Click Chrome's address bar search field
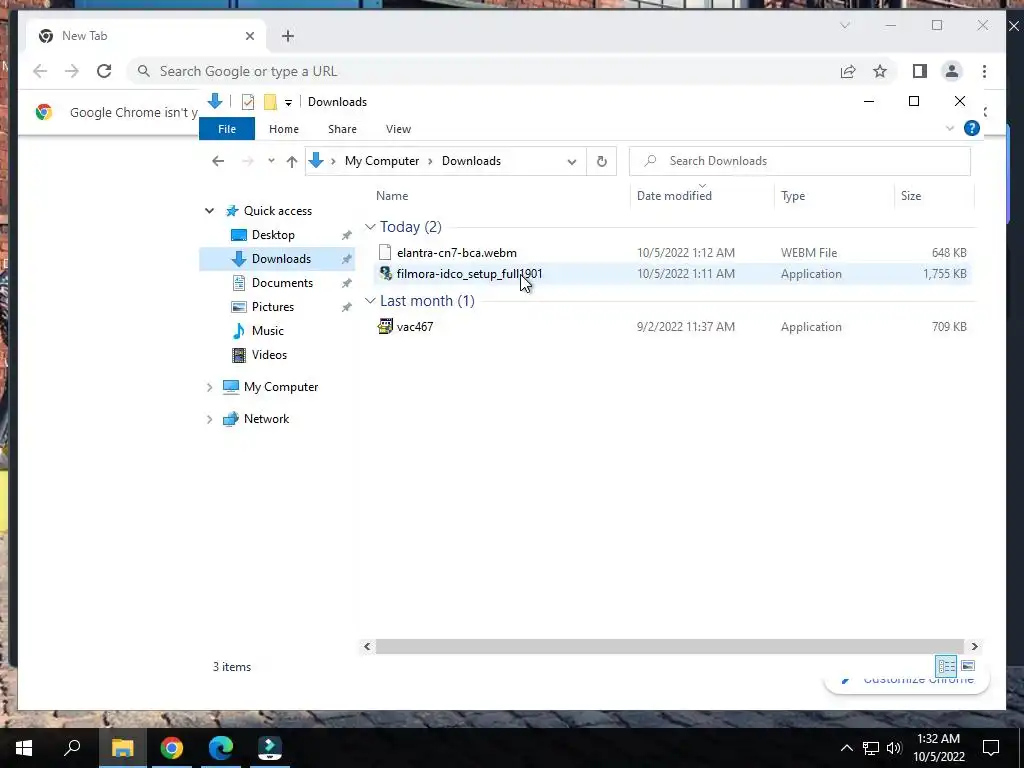 483,71
